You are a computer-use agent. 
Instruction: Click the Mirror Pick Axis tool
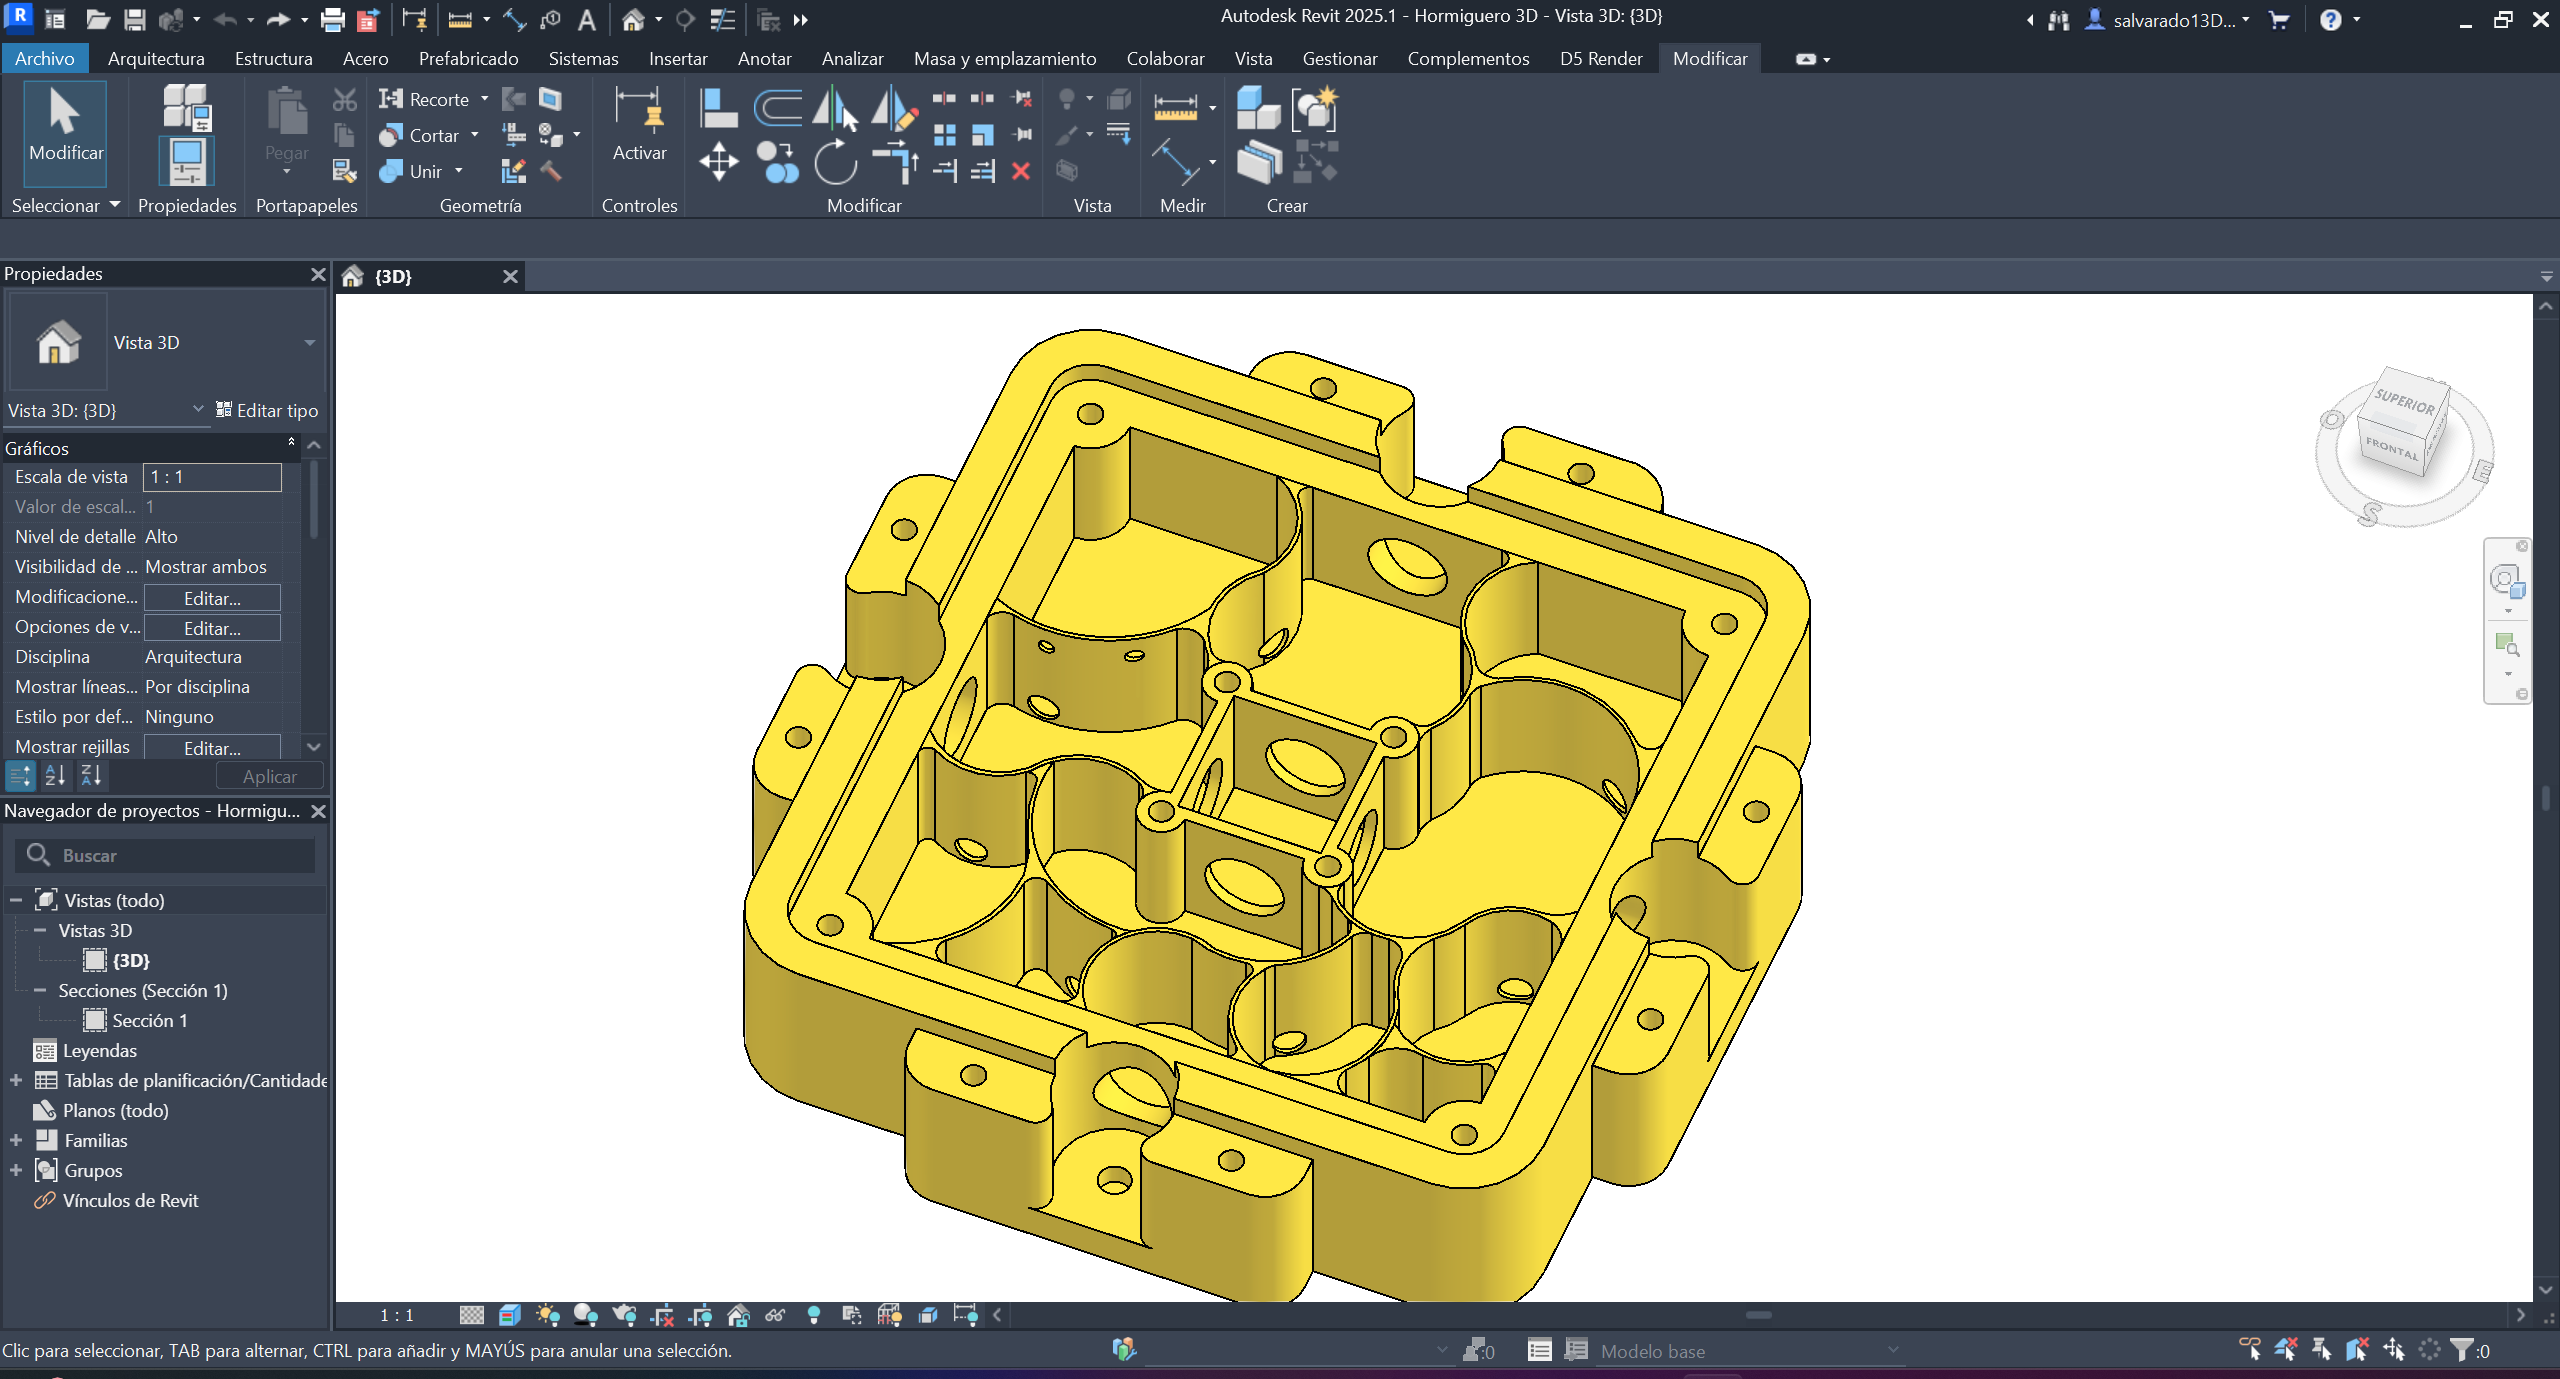(835, 108)
